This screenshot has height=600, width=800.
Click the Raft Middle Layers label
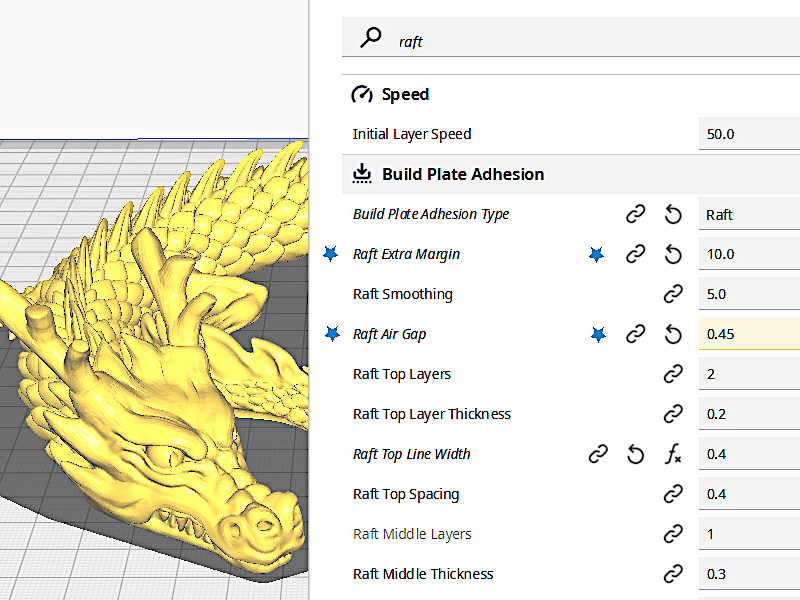[x=412, y=534]
